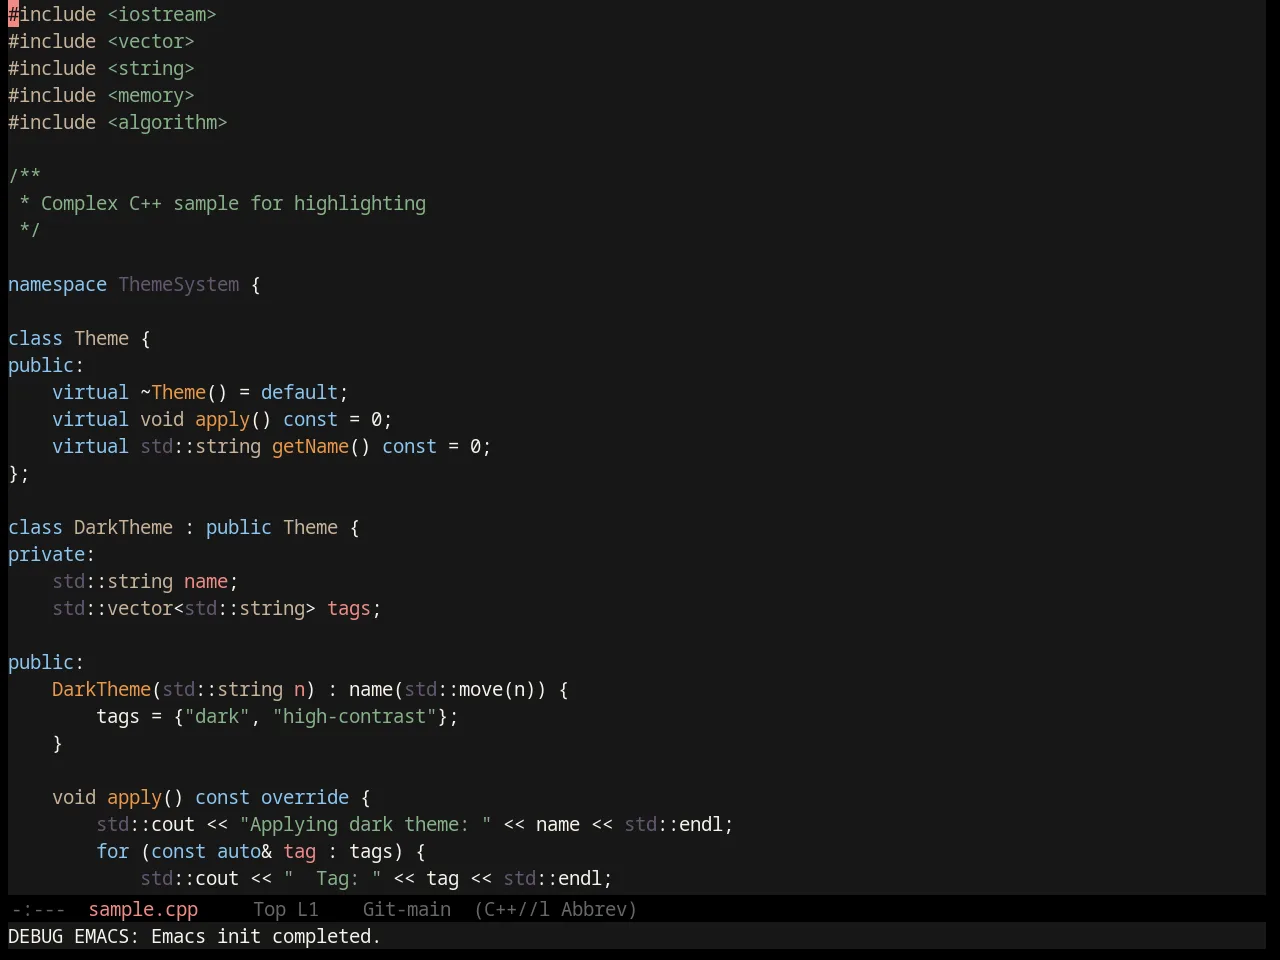Click the L1 line number indicator
Image resolution: width=1280 pixels, height=960 pixels.
coord(308,909)
